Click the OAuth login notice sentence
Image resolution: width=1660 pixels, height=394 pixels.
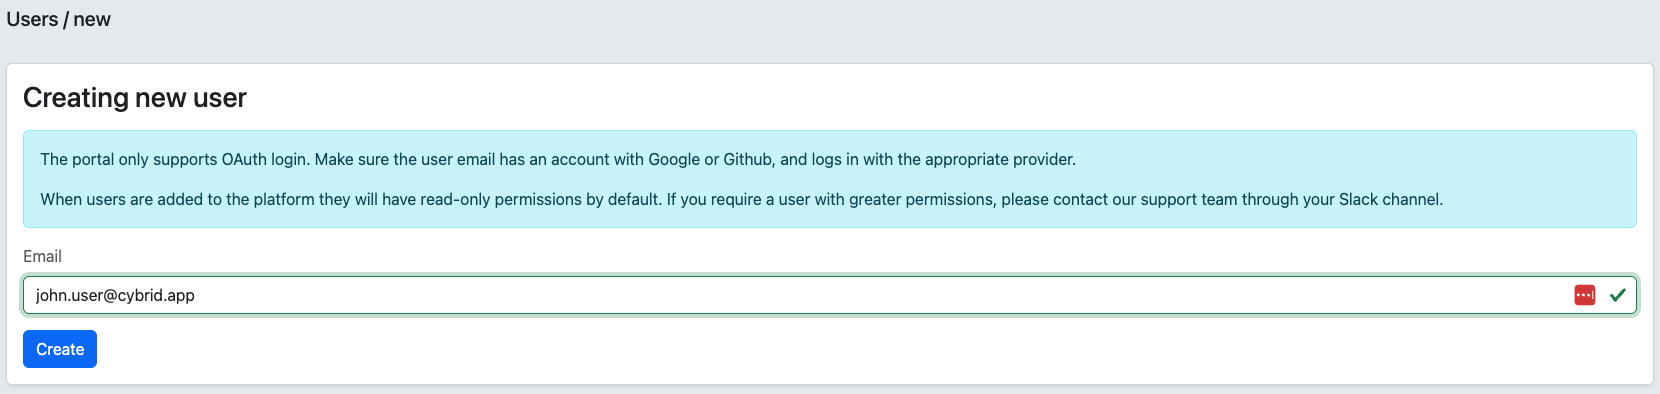click(x=558, y=159)
